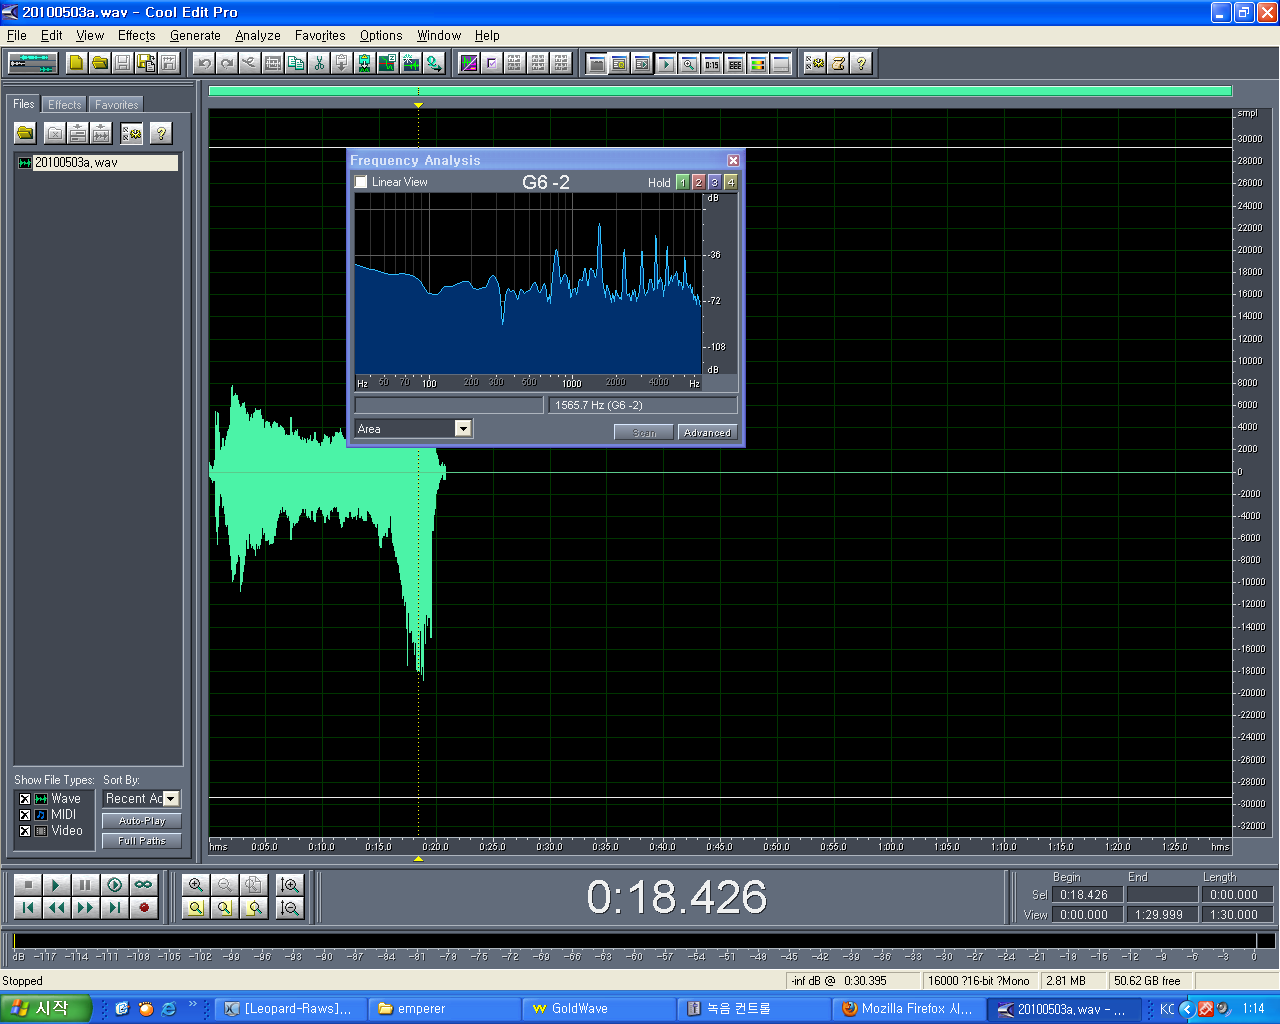Click the Open File folder toolbar icon
Viewport: 1280px width, 1024px height.
pos(100,64)
